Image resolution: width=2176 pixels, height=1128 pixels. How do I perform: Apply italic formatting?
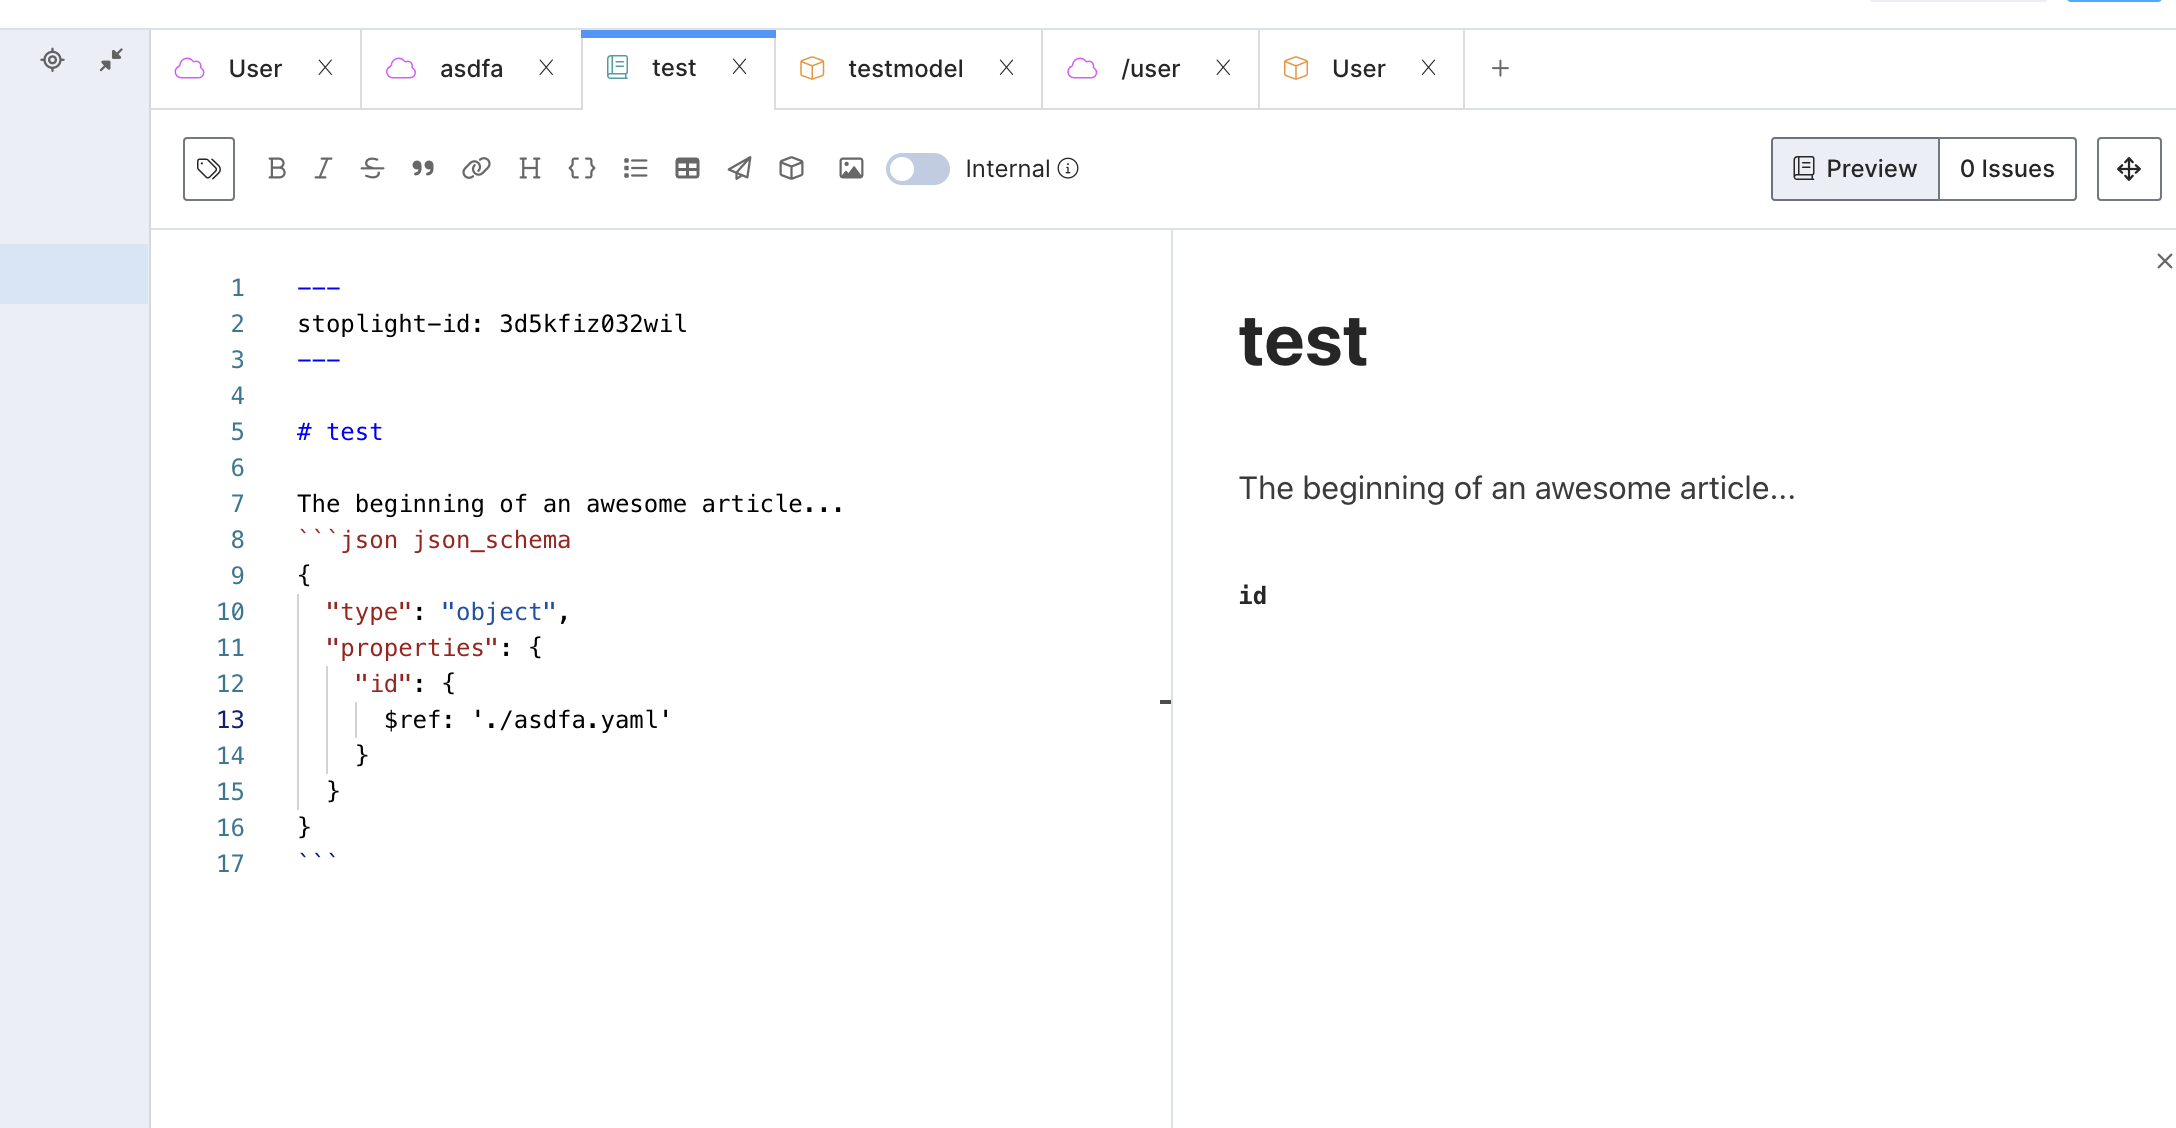coord(323,169)
